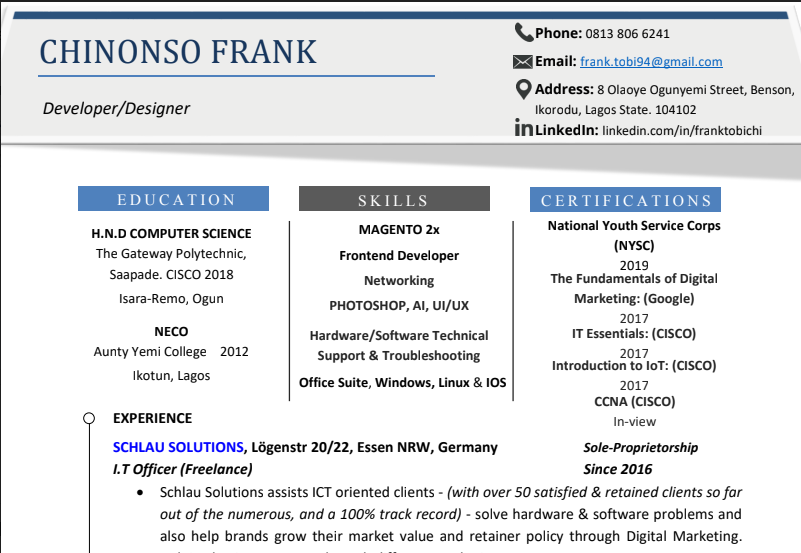Click the CERTIFICATIONS section header

tap(625, 200)
